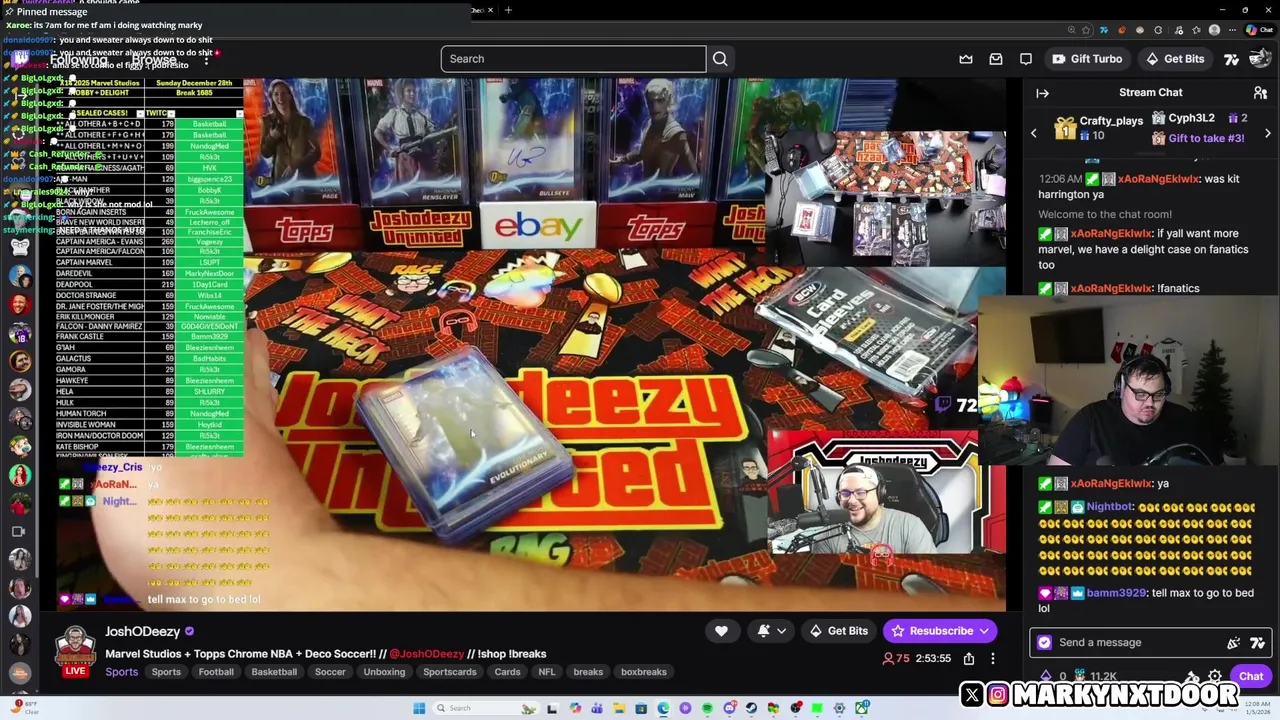Viewport: 1280px width, 720px height.
Task: Open the 7TV emote menu in chat input
Action: (x=1257, y=643)
